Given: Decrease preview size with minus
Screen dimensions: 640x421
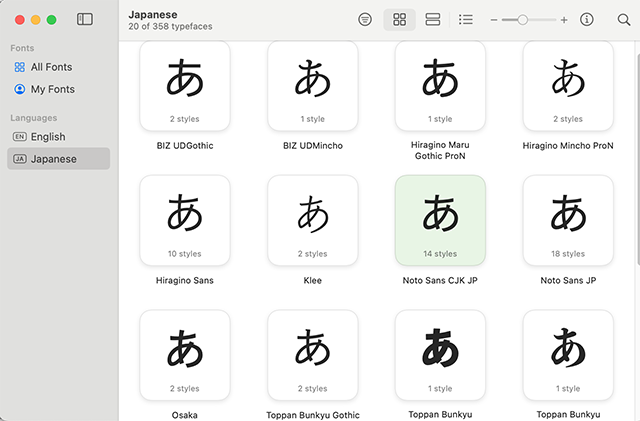Looking at the screenshot, I should point(494,20).
